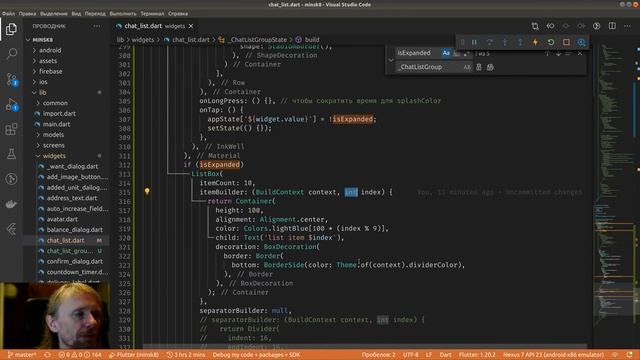Screen dimensions: 640x360
Task: Open the Testing flask view
Action: tap(11, 154)
